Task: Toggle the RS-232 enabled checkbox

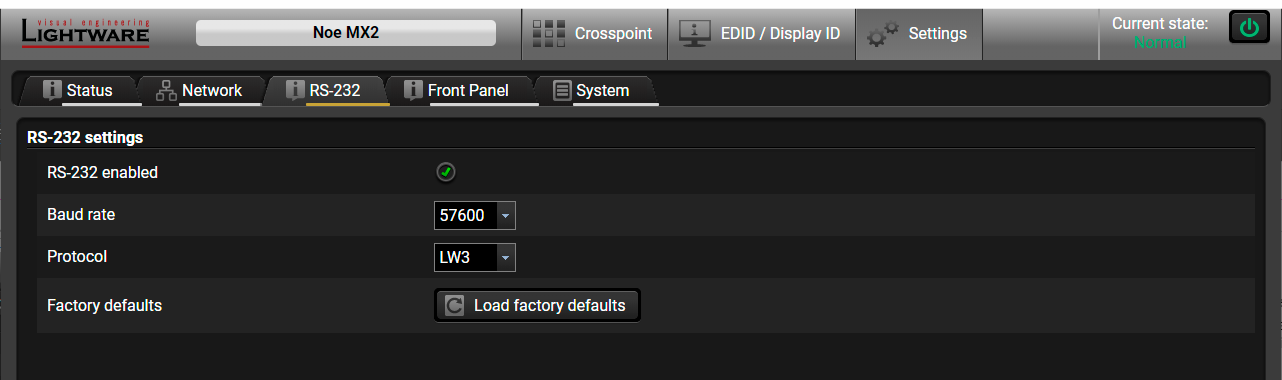Action: 446,172
